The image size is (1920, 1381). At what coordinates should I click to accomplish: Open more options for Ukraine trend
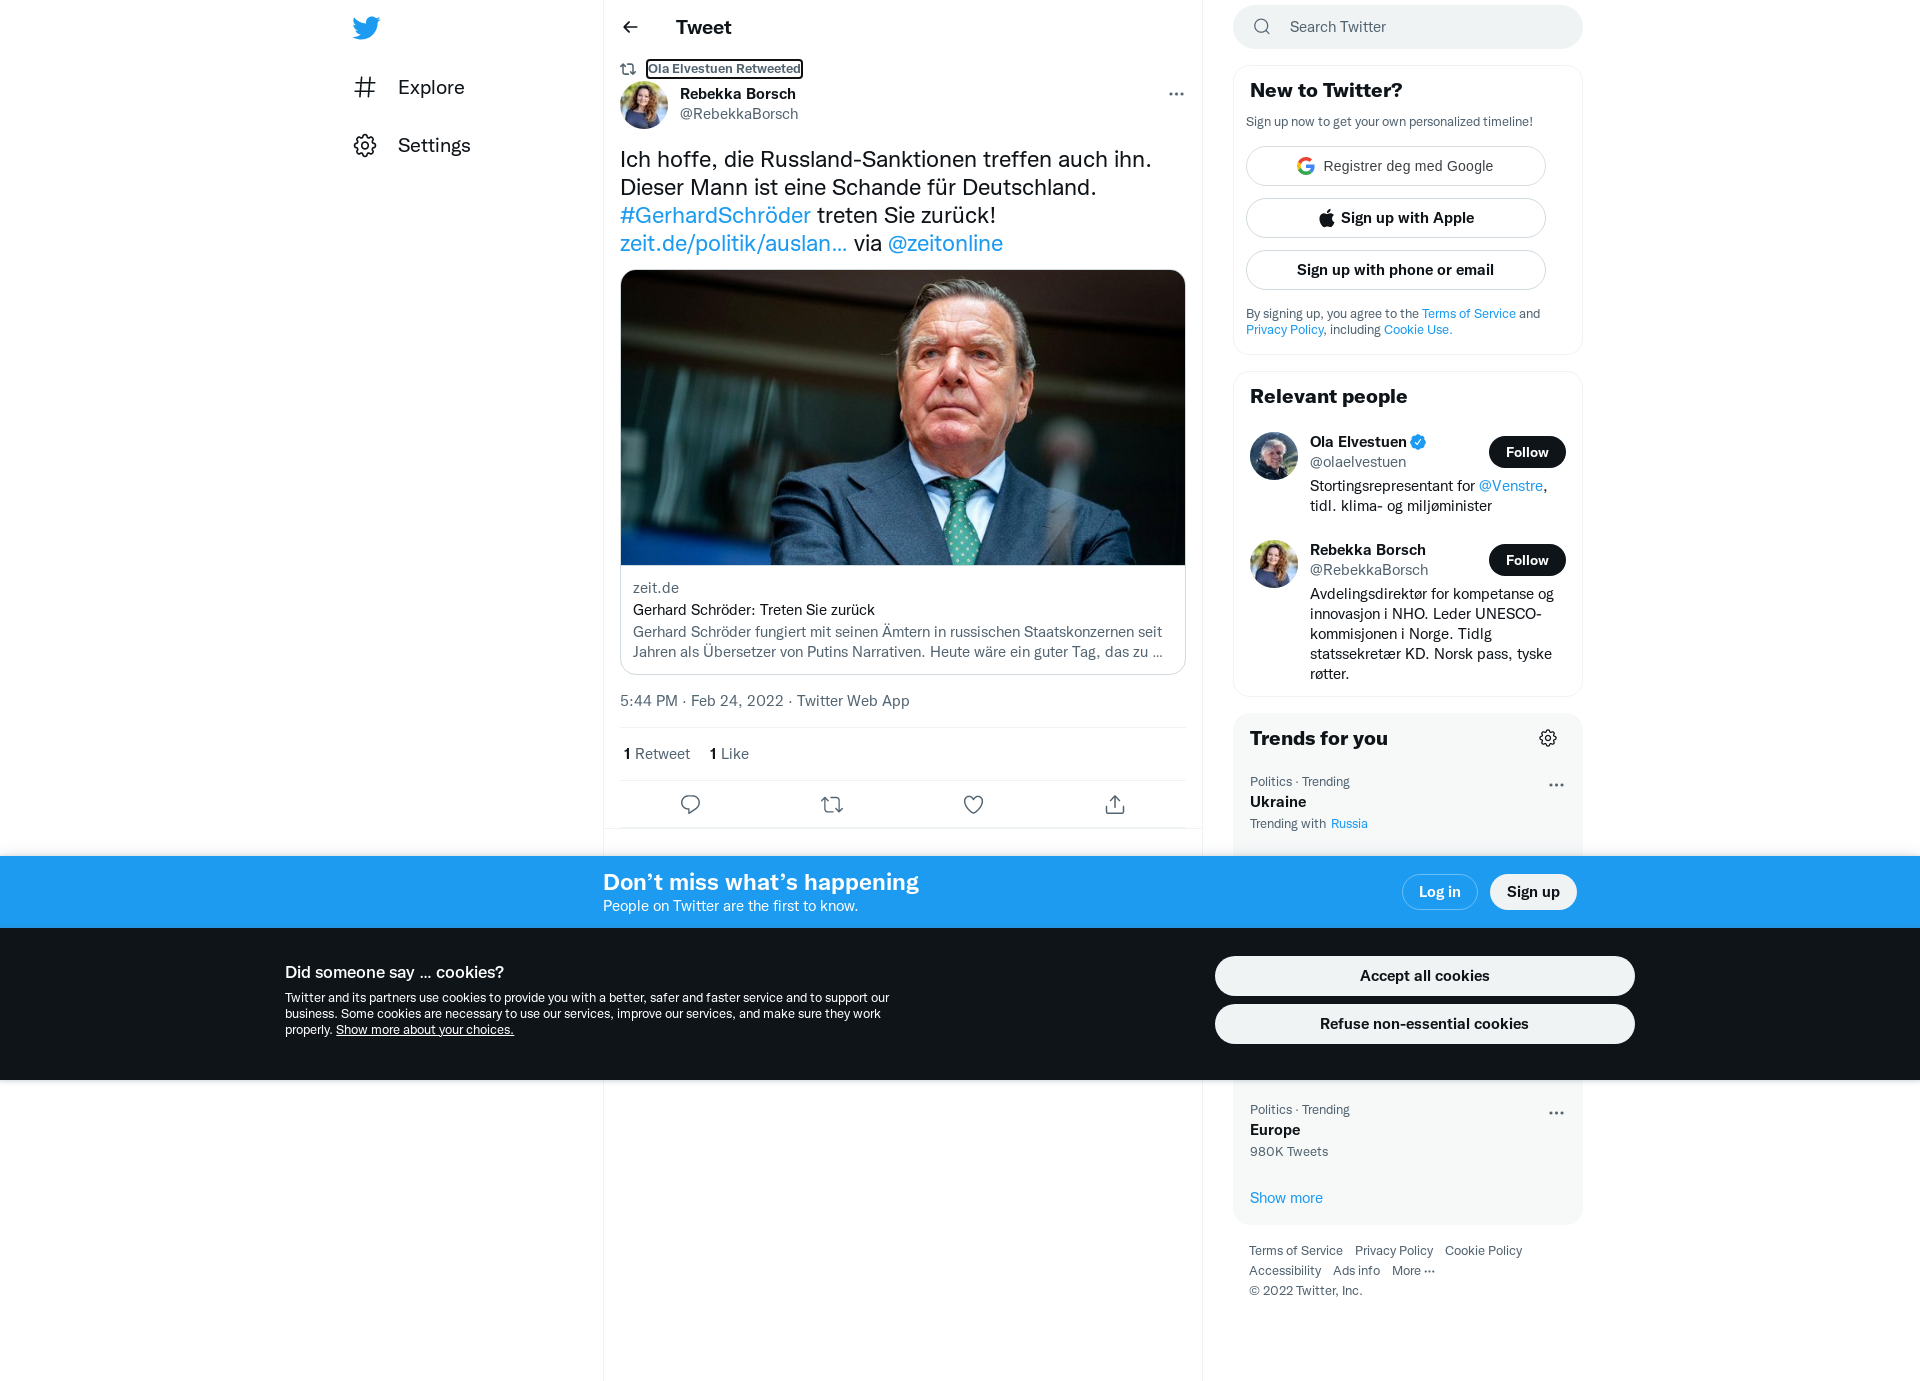[x=1556, y=785]
